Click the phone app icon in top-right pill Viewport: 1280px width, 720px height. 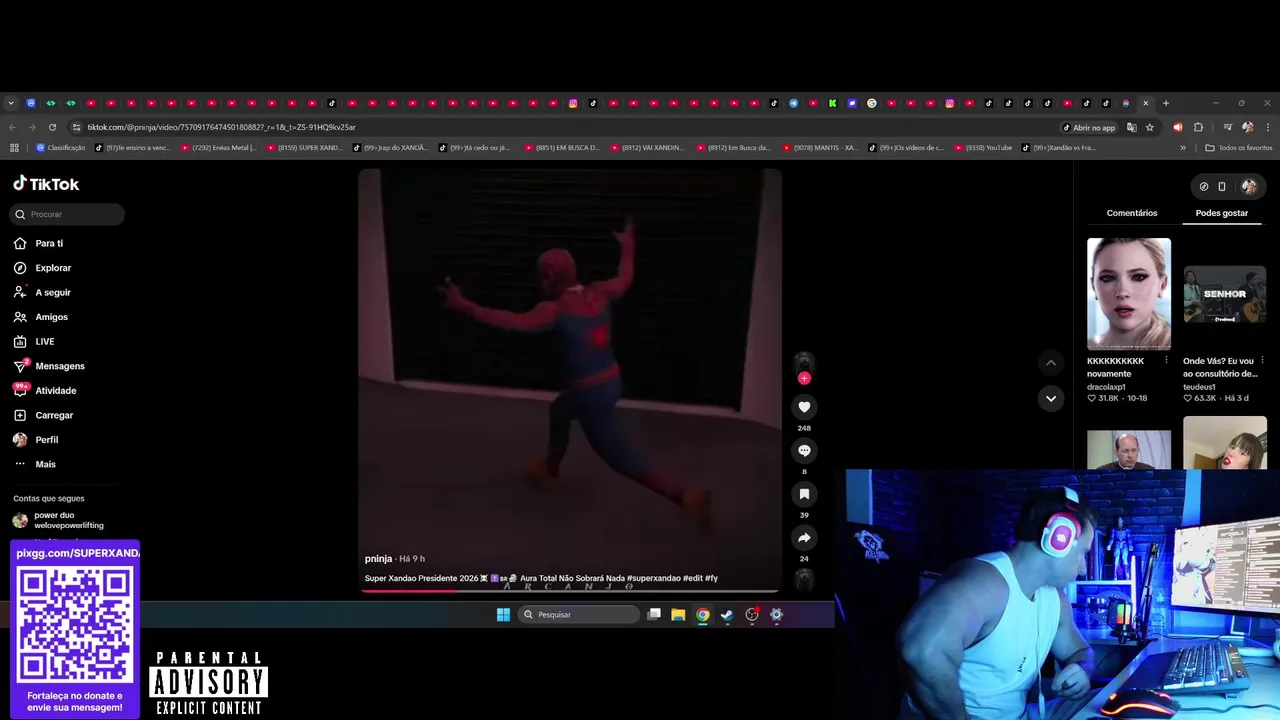1221,186
